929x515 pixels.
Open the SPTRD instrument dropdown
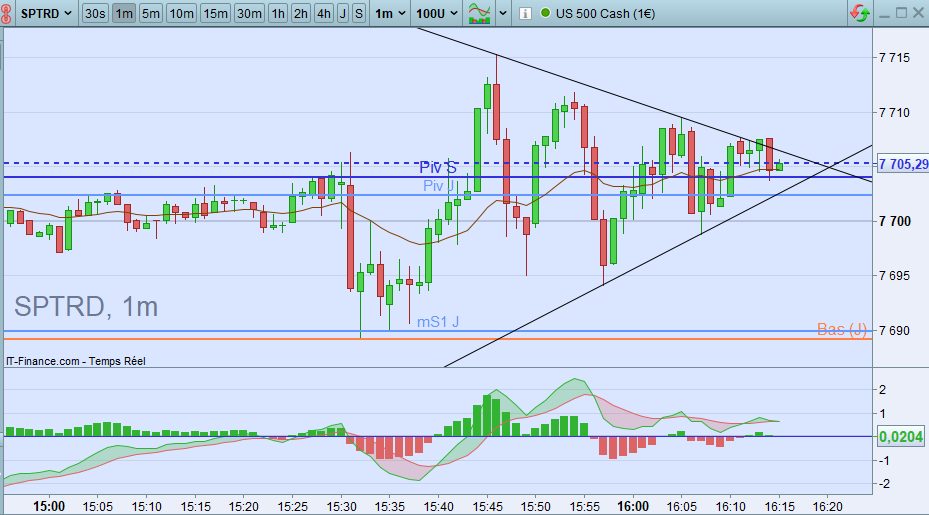pyautogui.click(x=46, y=13)
